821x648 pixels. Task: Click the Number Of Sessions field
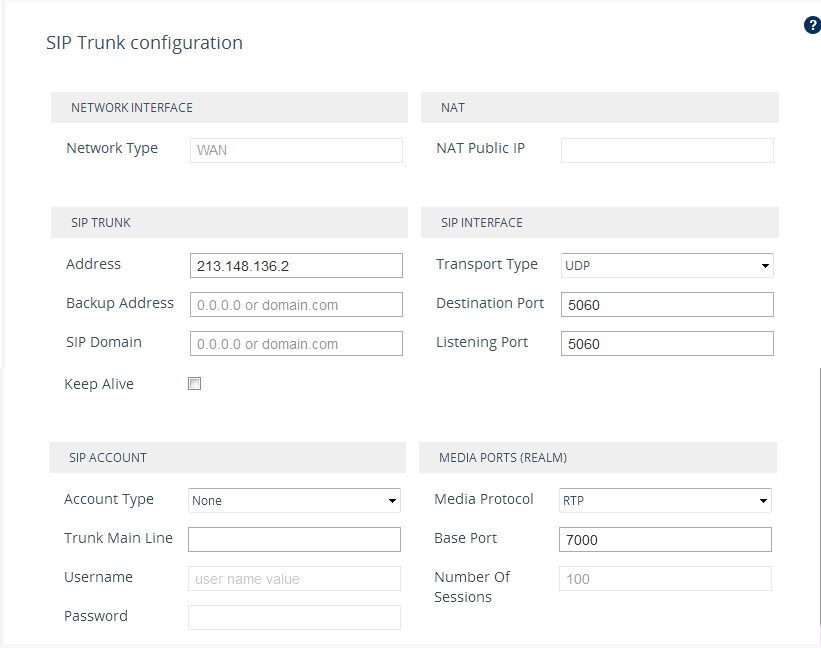665,578
